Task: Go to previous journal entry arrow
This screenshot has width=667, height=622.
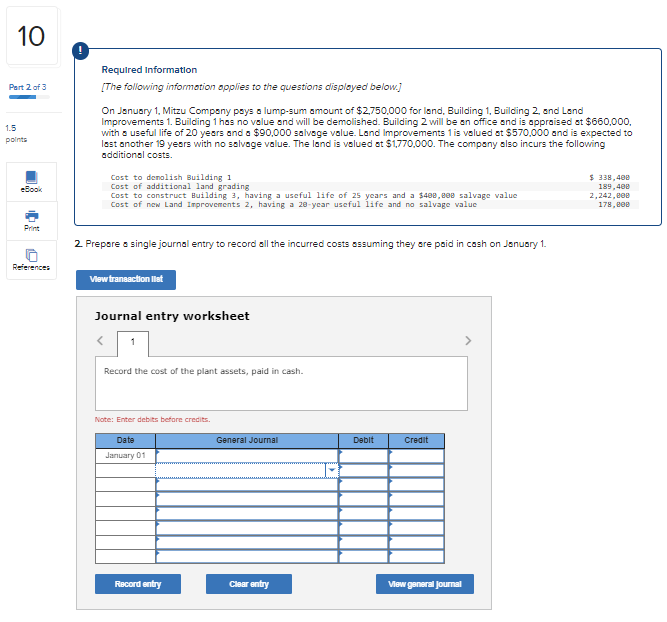Action: (100, 341)
